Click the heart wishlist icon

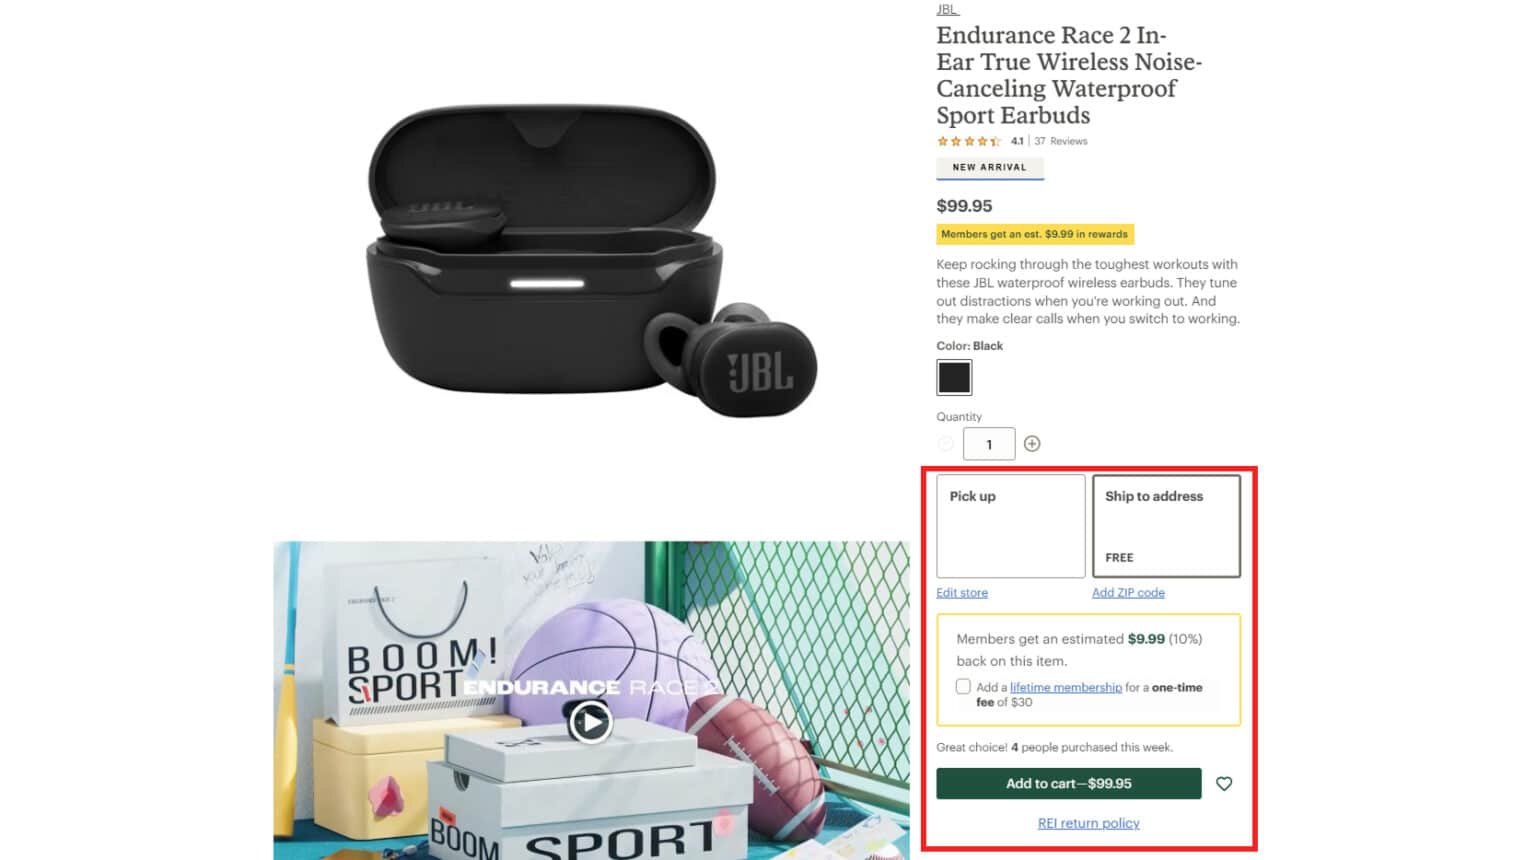1224,784
